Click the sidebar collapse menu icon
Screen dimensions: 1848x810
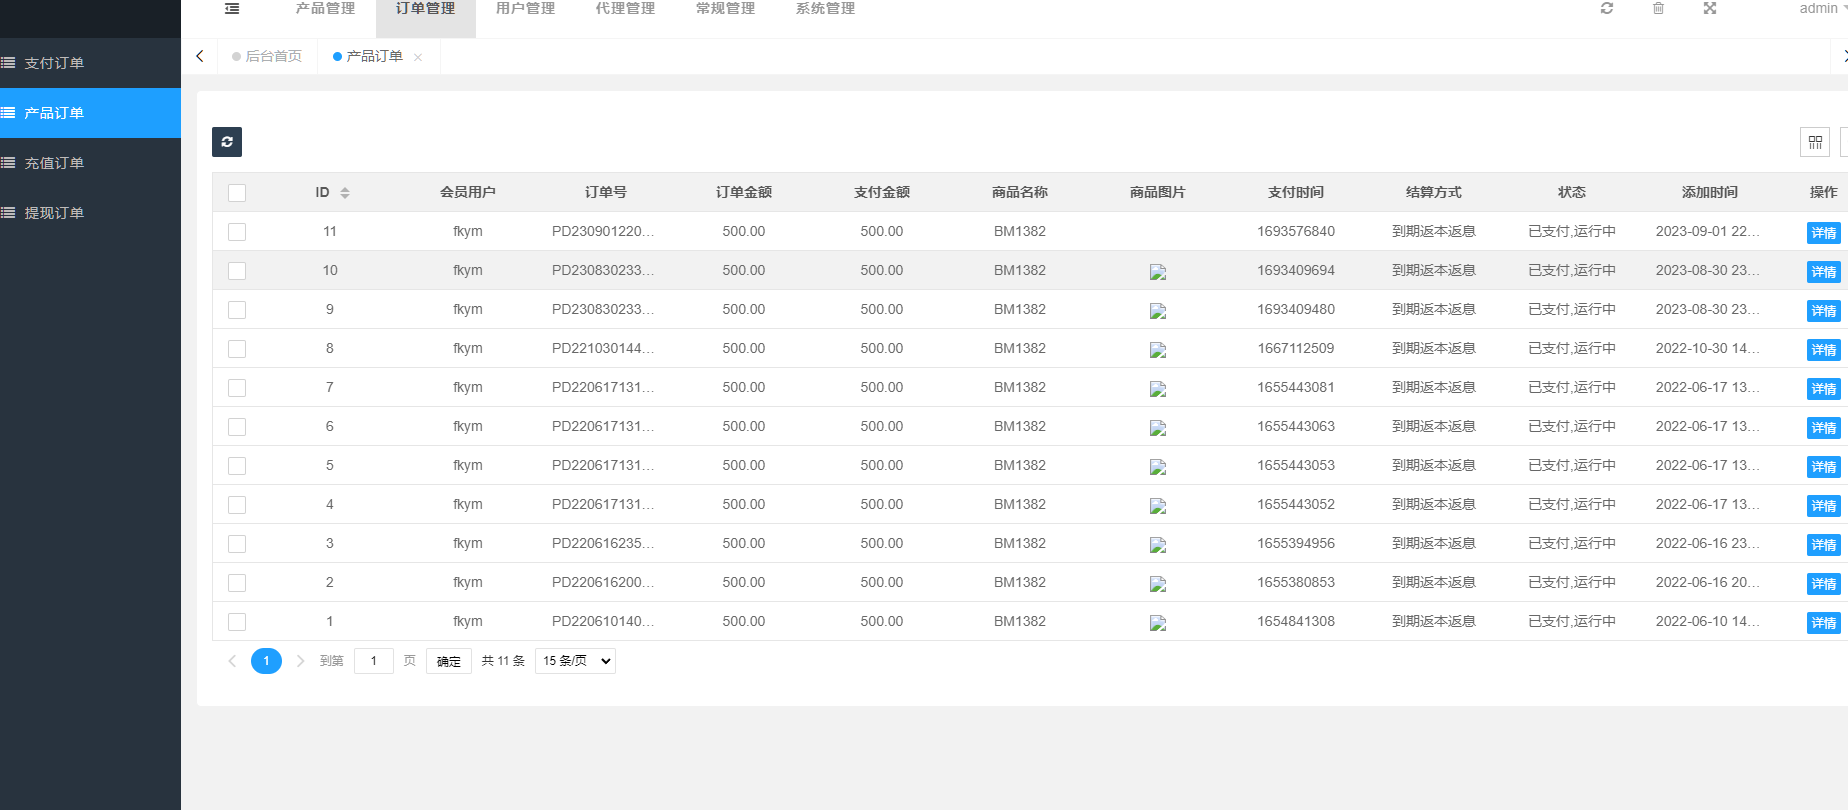pos(232,9)
